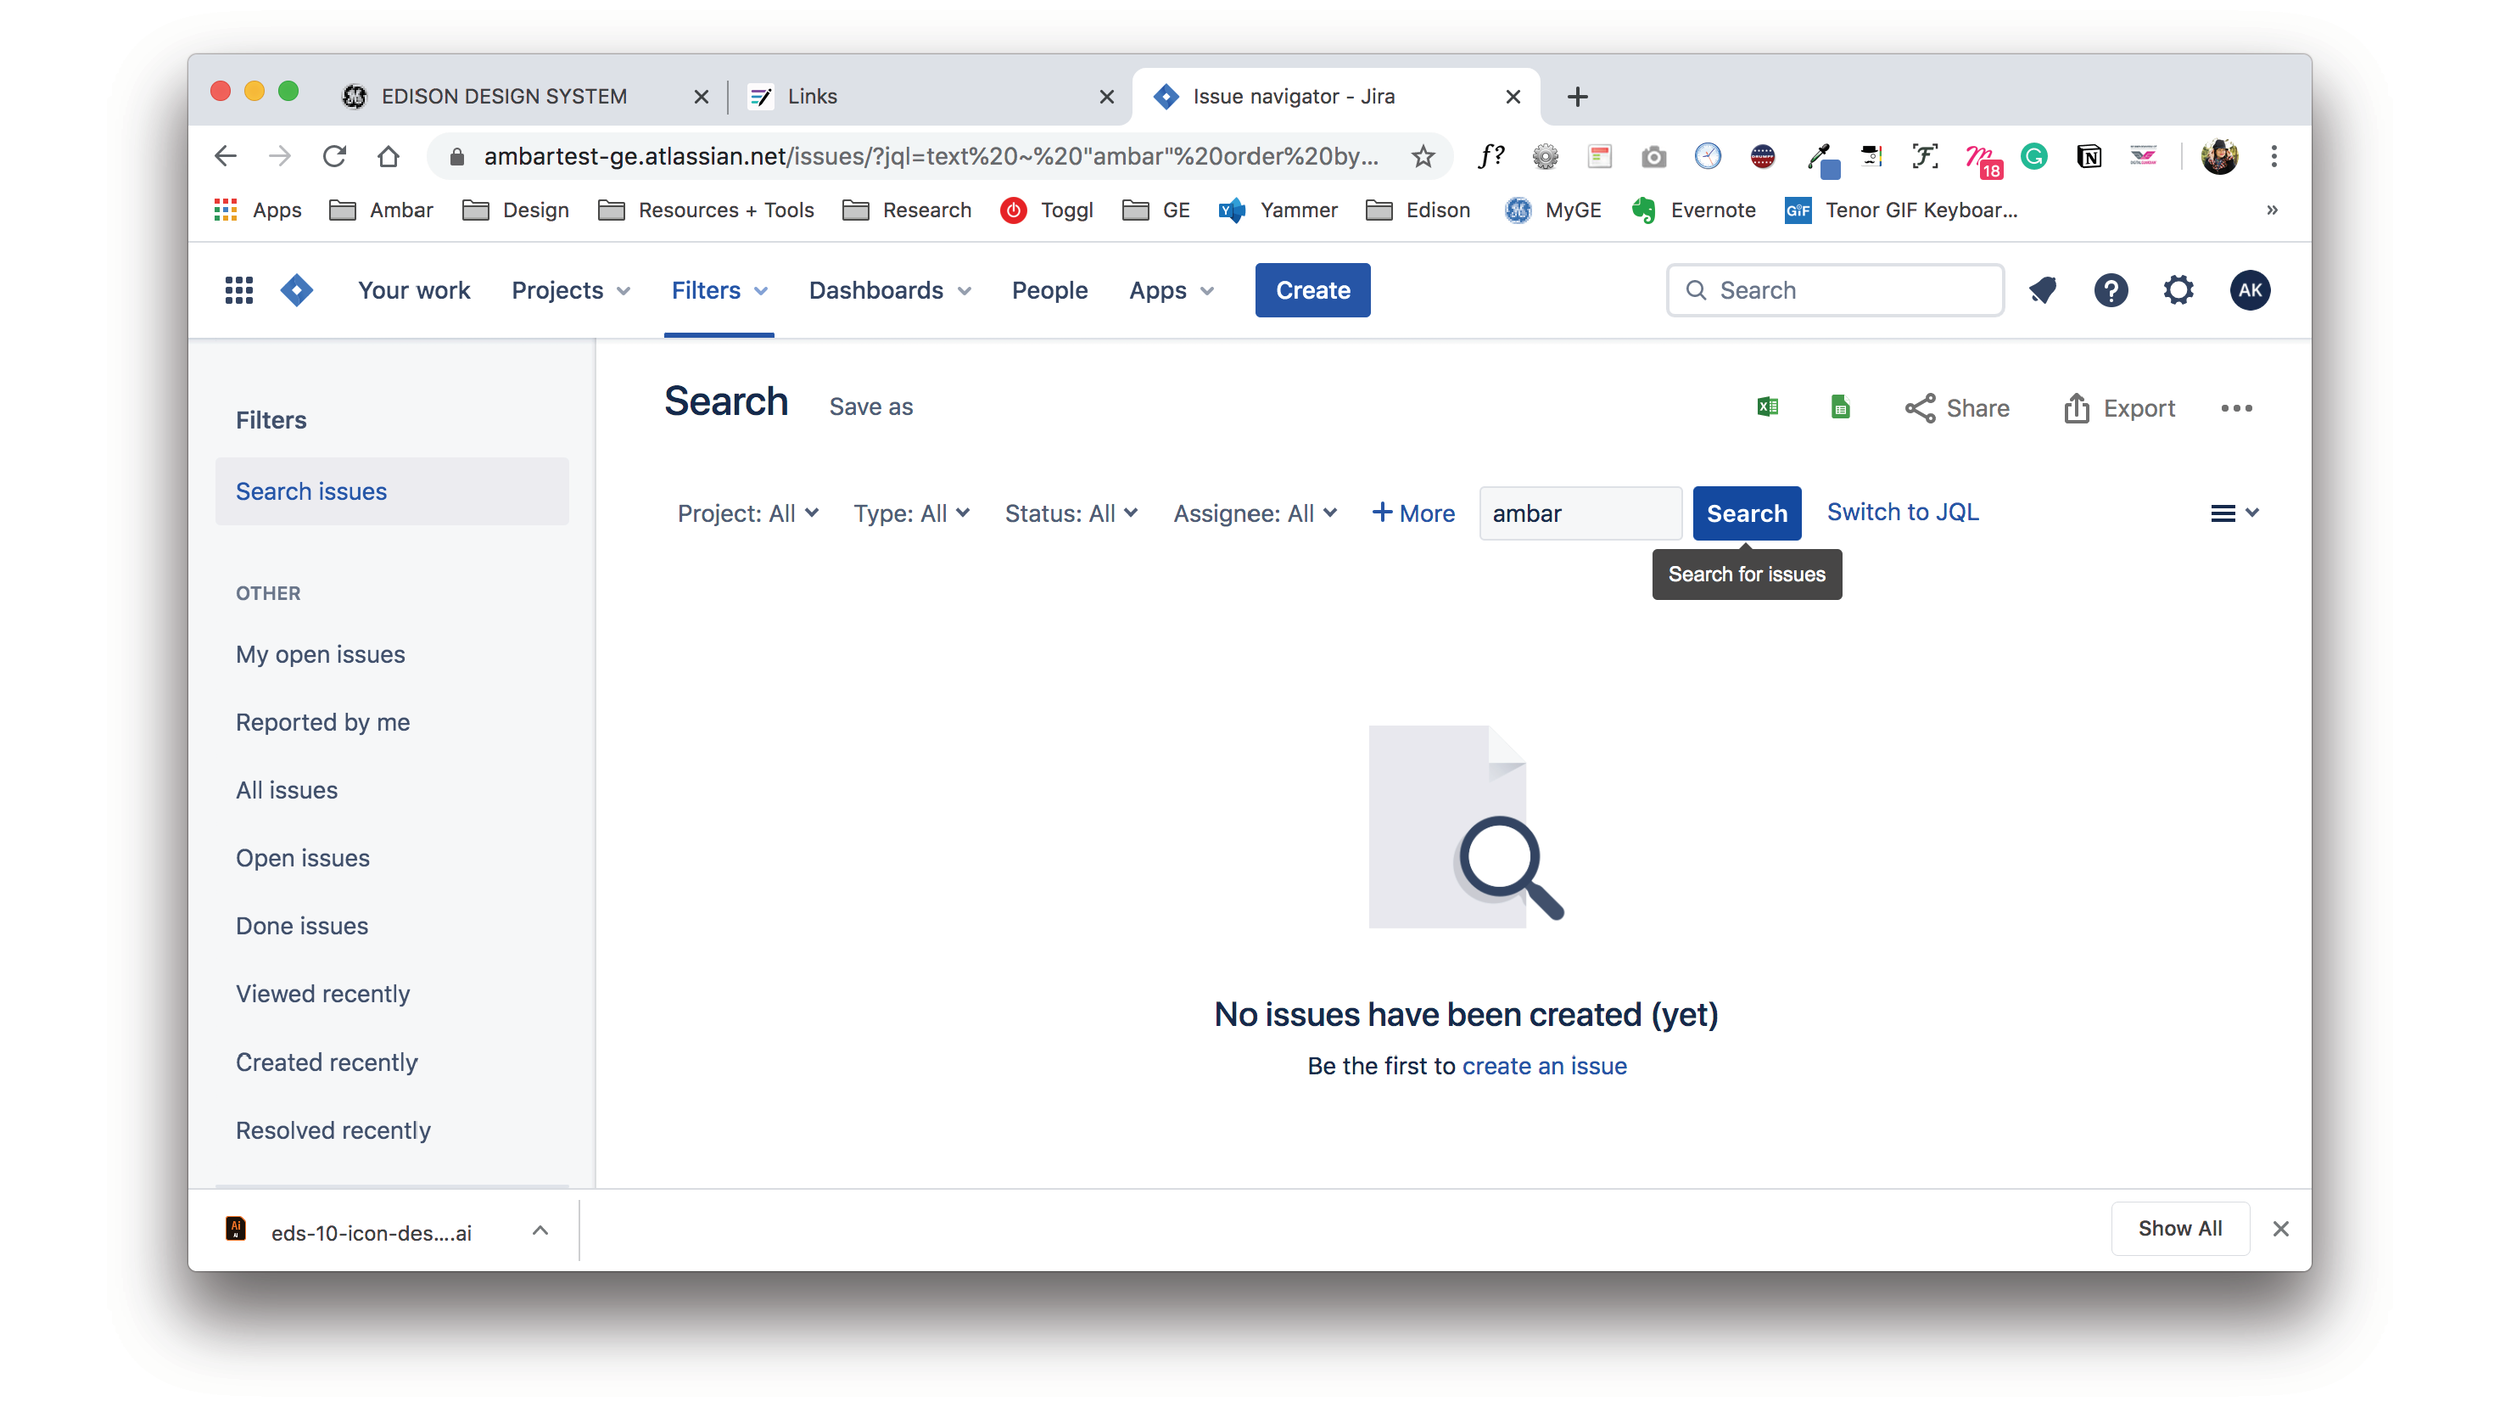Click the Jira diamond logo
The image size is (2500, 1407).
[296, 290]
